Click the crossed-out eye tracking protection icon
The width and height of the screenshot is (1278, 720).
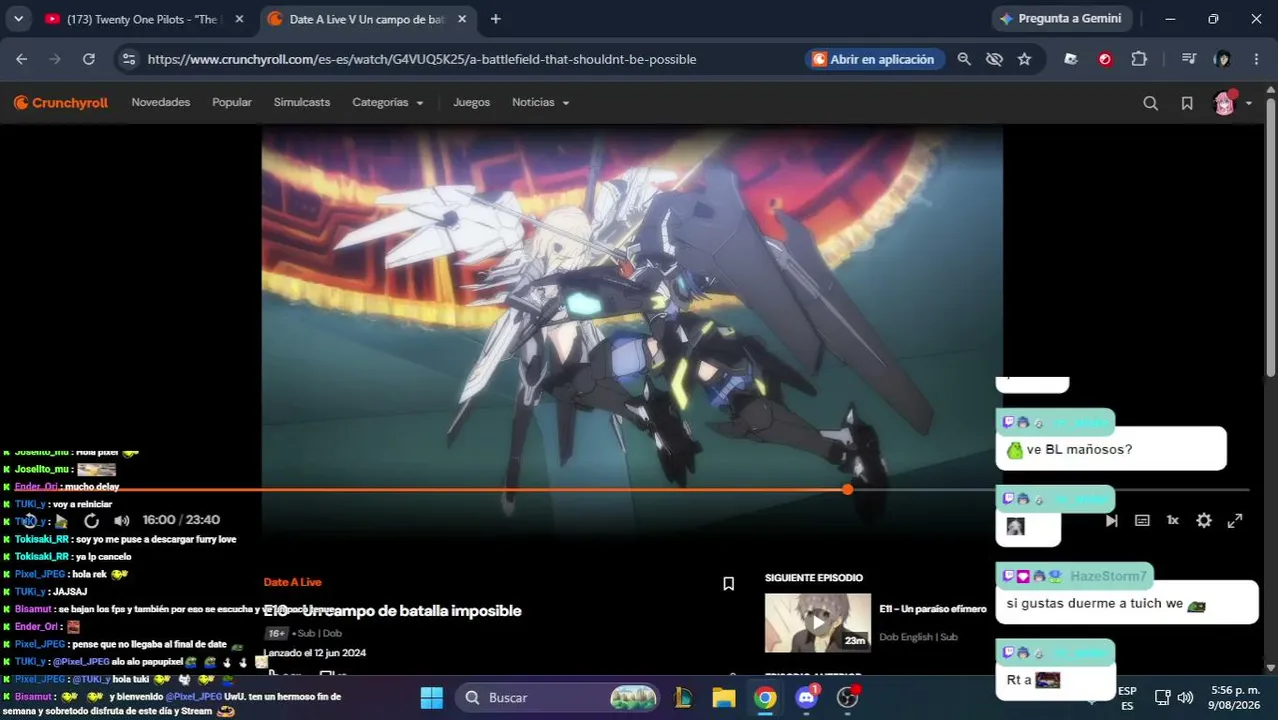[x=994, y=59]
